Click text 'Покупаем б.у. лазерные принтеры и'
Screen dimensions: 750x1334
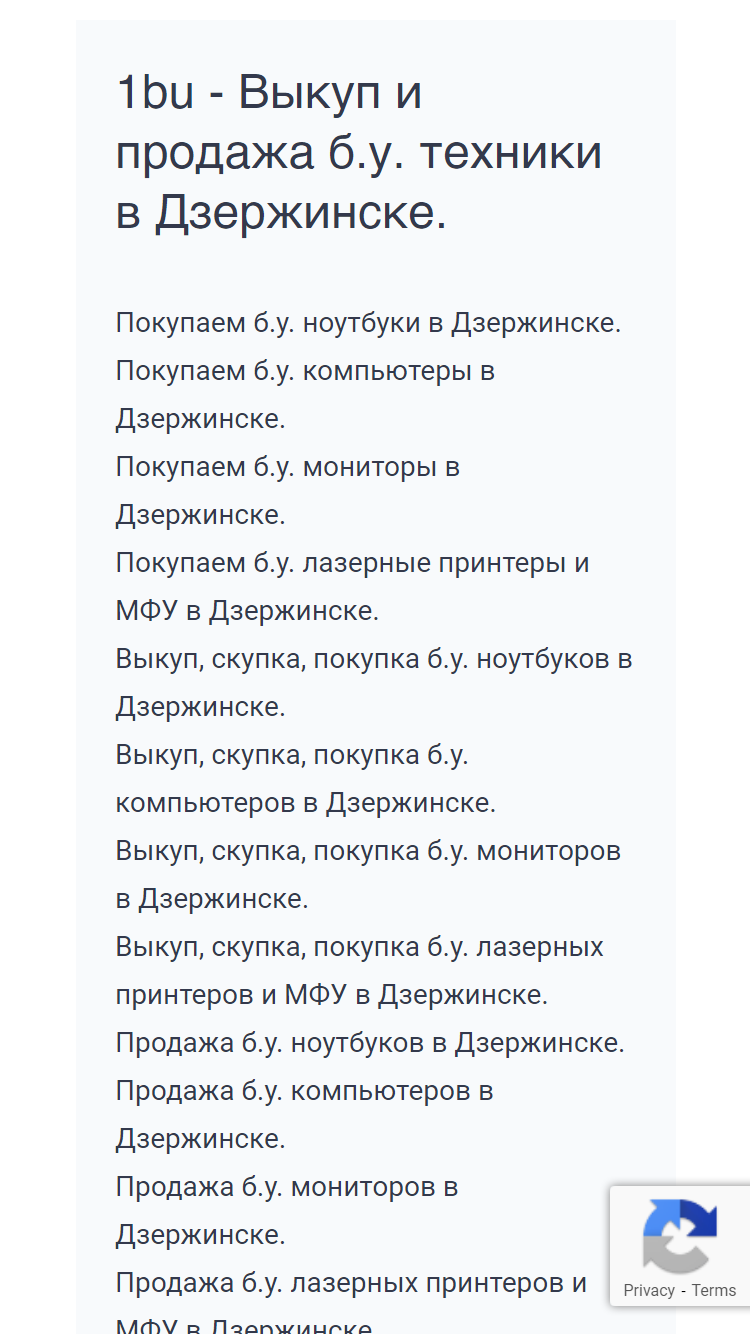coord(353,564)
